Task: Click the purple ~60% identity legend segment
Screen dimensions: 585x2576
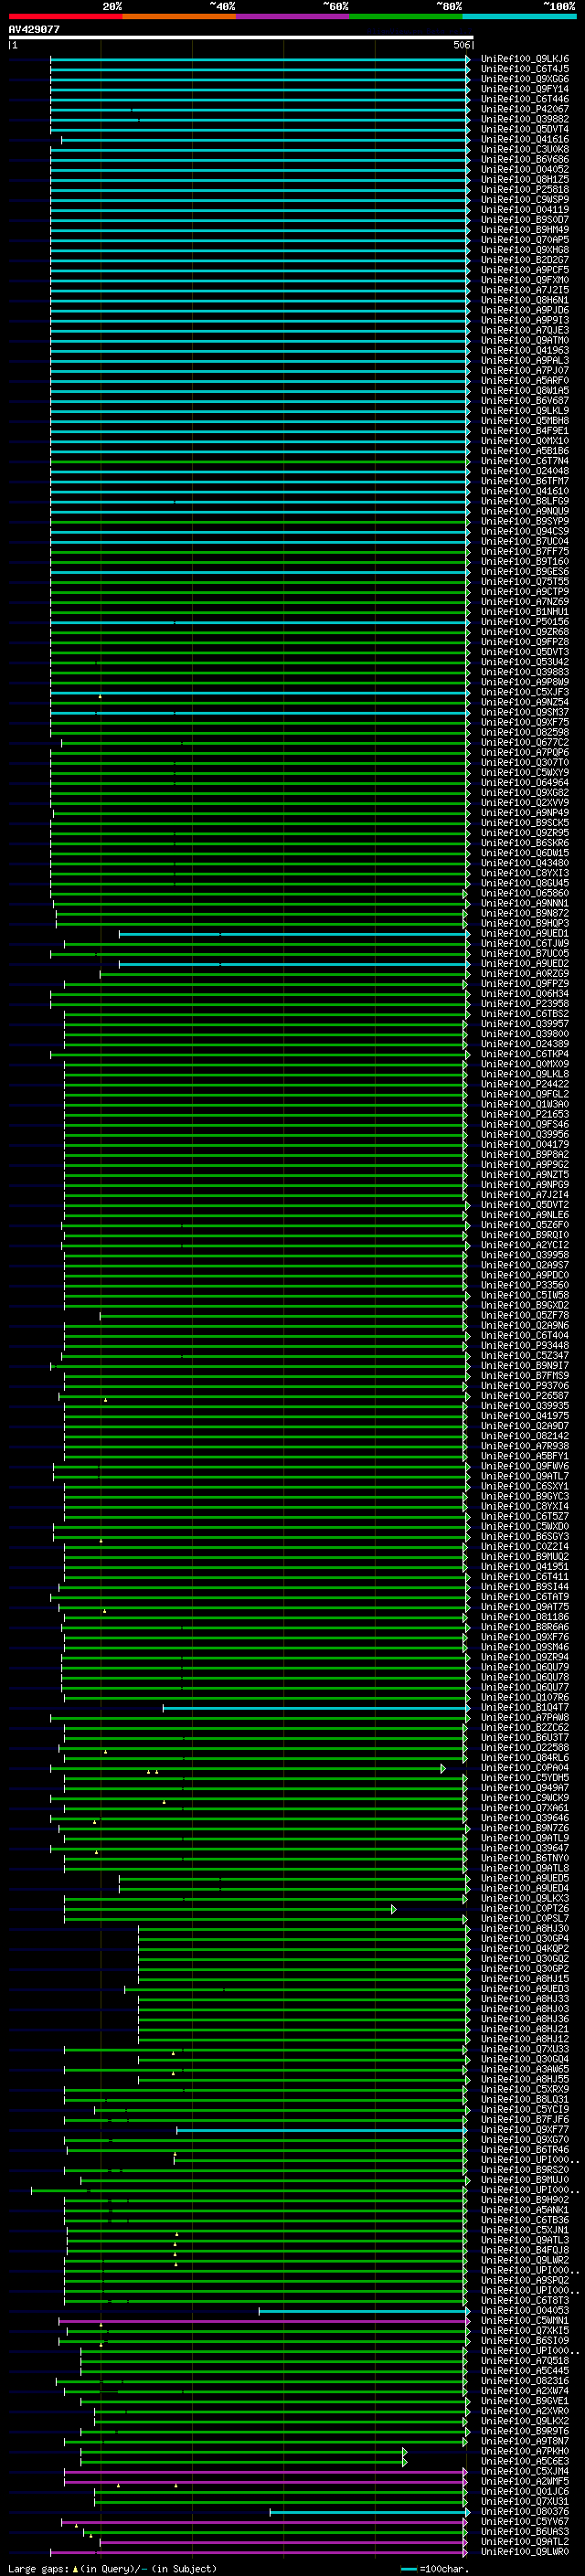Action: tap(293, 16)
